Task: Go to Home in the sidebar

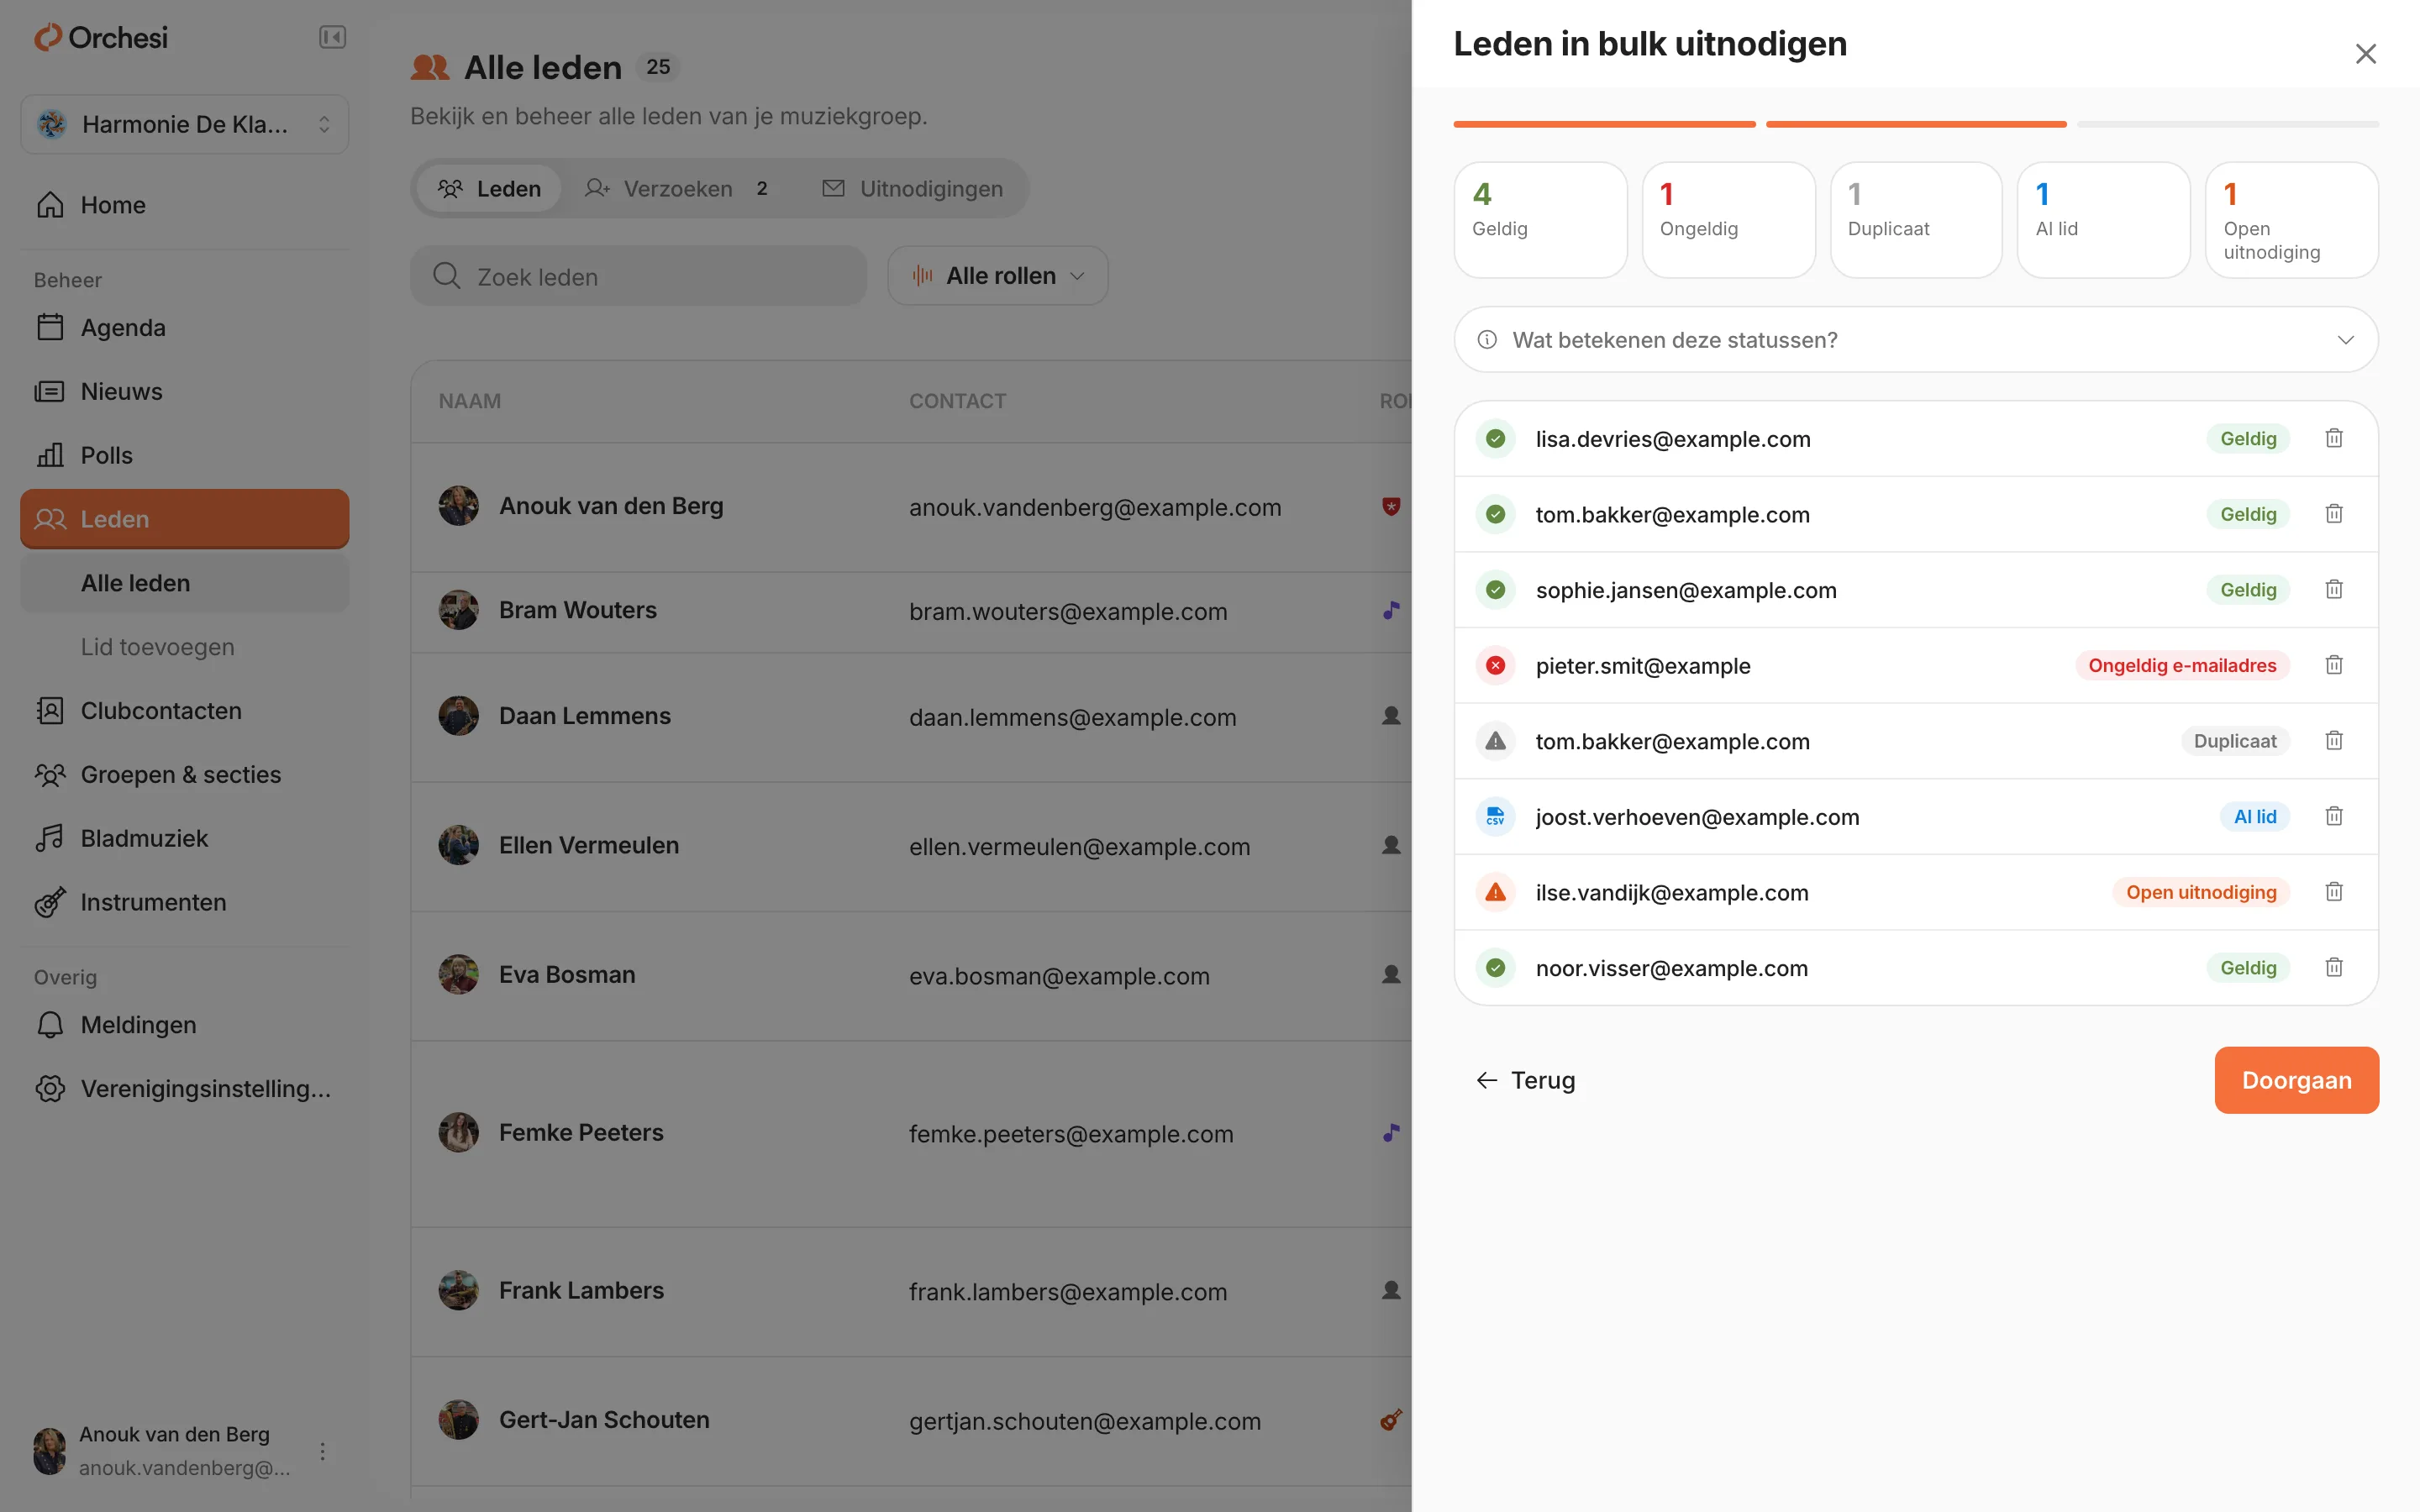Action: click(185, 205)
